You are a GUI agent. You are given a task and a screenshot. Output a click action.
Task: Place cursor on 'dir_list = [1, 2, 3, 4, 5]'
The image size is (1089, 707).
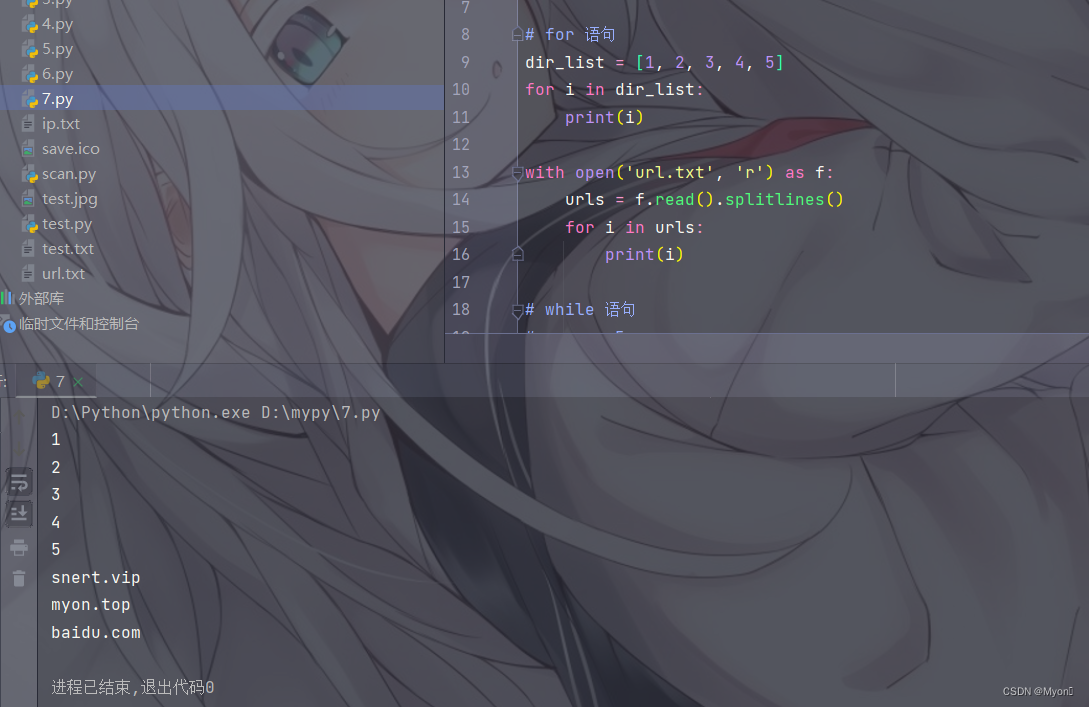pos(654,63)
